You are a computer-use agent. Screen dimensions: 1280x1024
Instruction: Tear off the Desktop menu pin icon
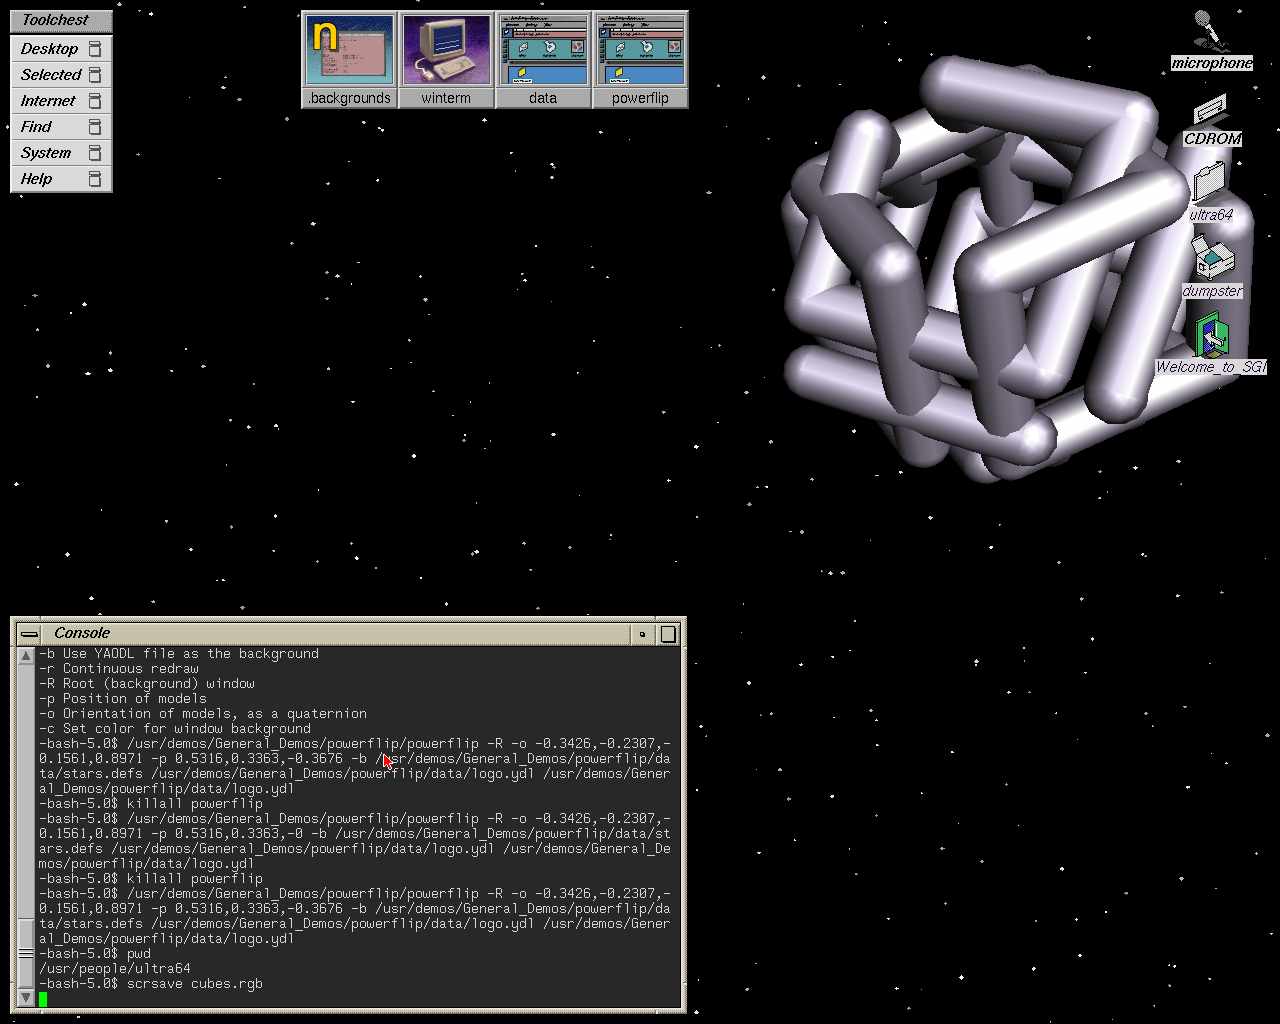95,48
